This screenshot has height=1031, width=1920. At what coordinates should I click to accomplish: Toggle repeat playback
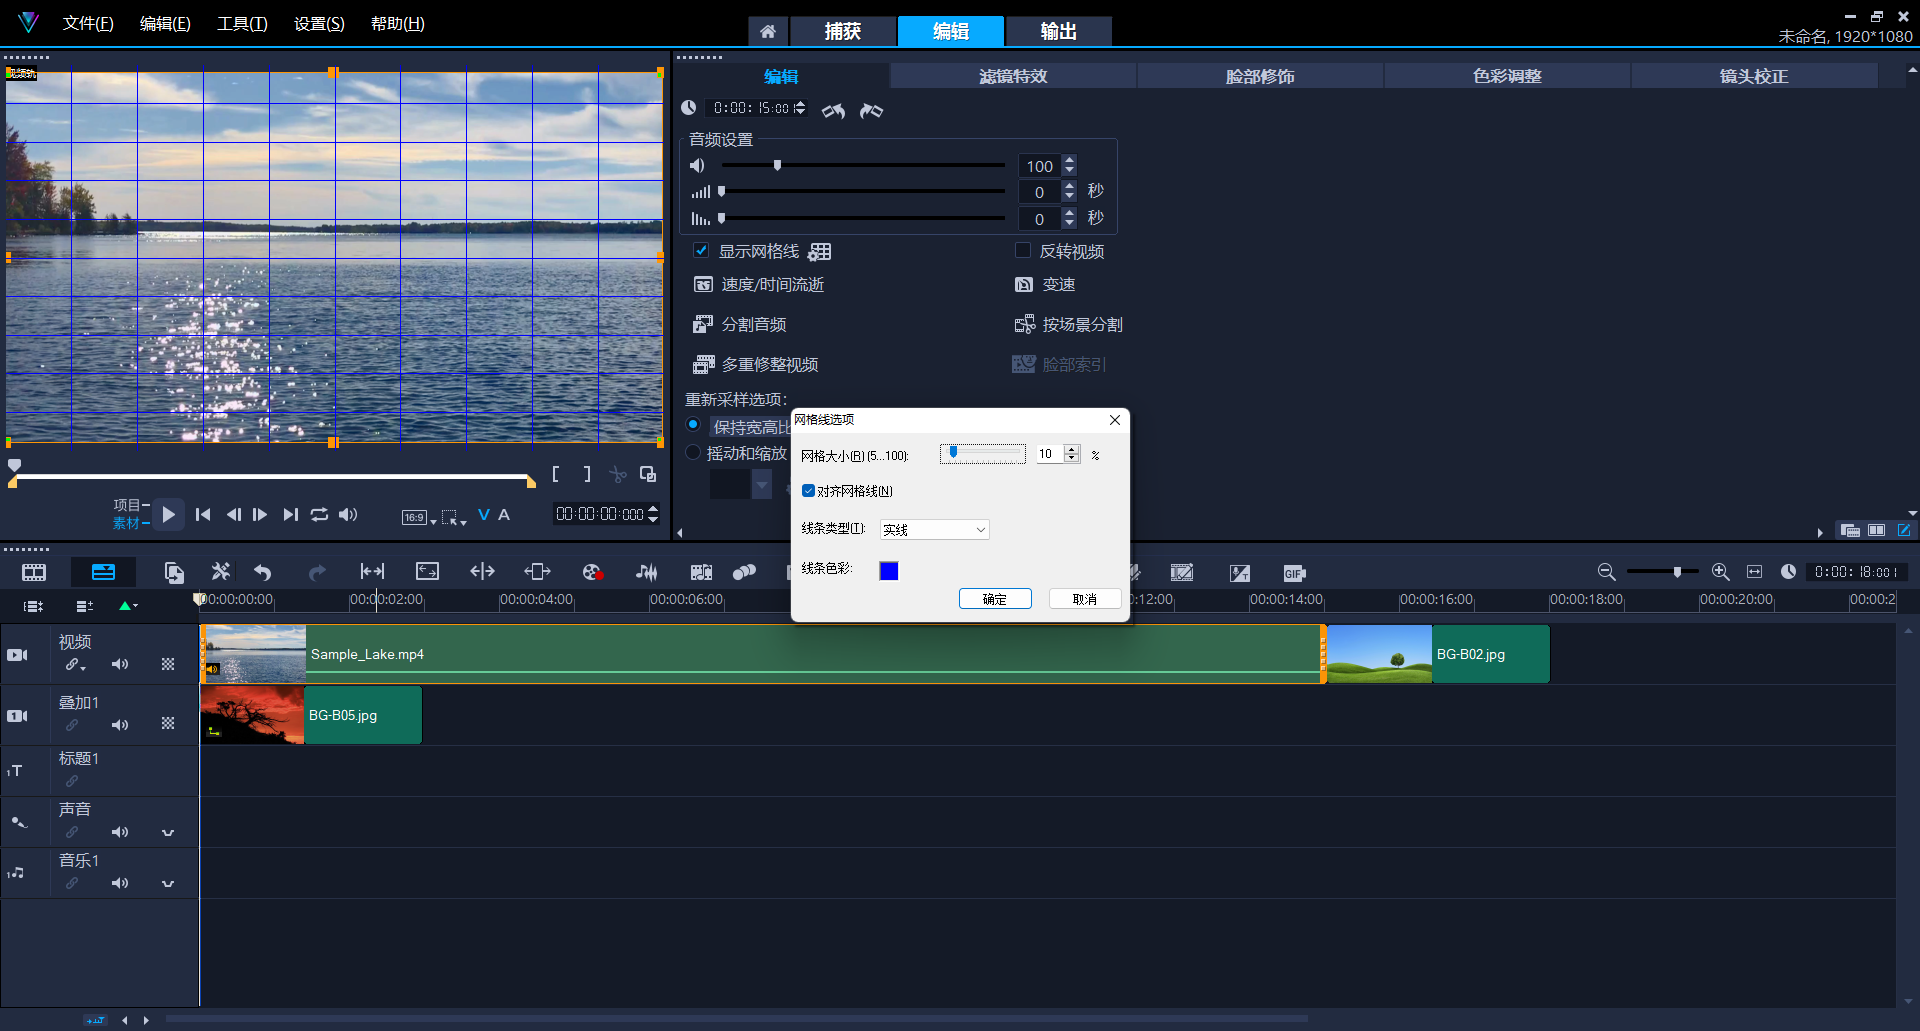(x=319, y=514)
